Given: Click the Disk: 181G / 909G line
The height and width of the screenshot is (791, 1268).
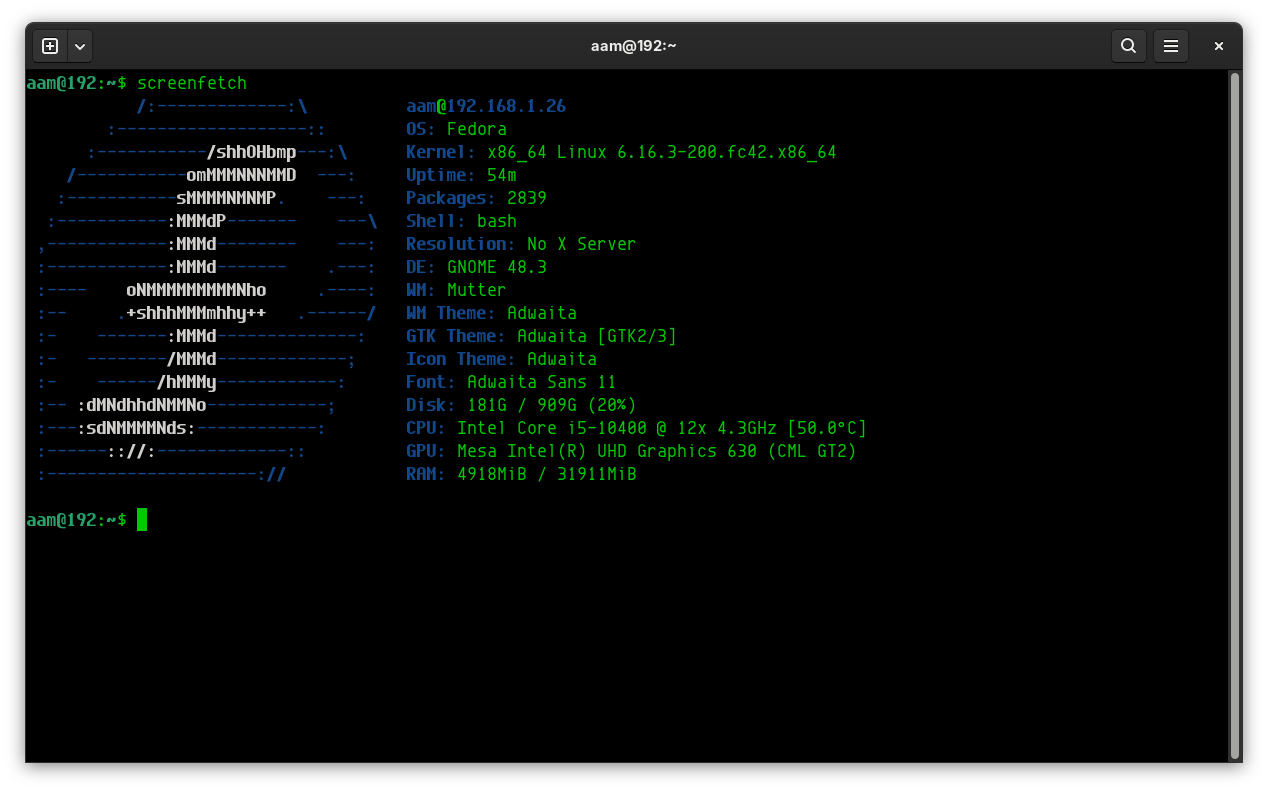Looking at the screenshot, I should tap(521, 405).
